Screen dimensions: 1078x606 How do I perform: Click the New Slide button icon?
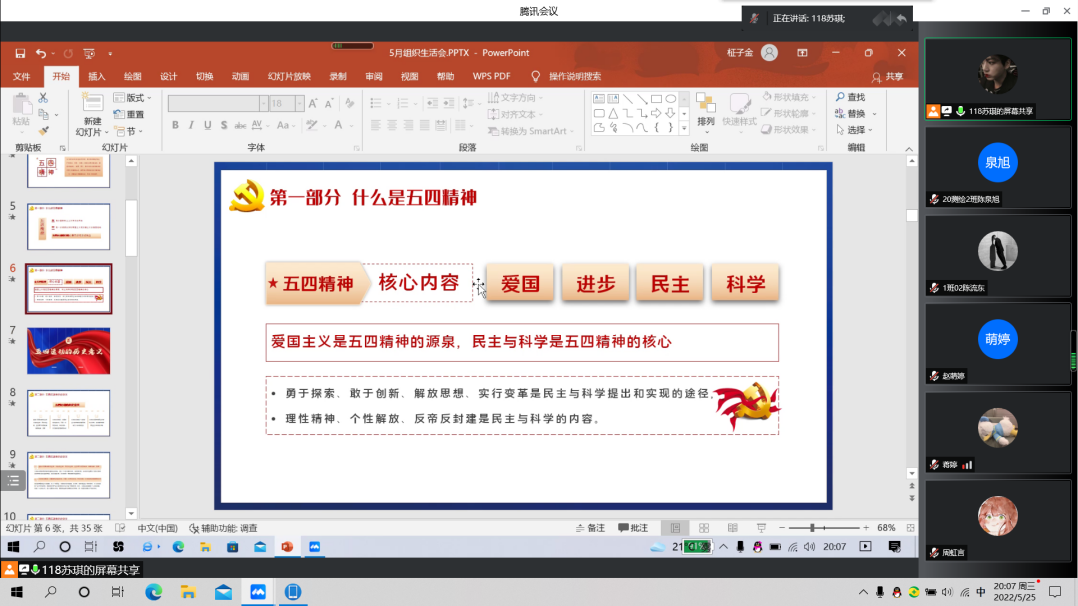(92, 103)
